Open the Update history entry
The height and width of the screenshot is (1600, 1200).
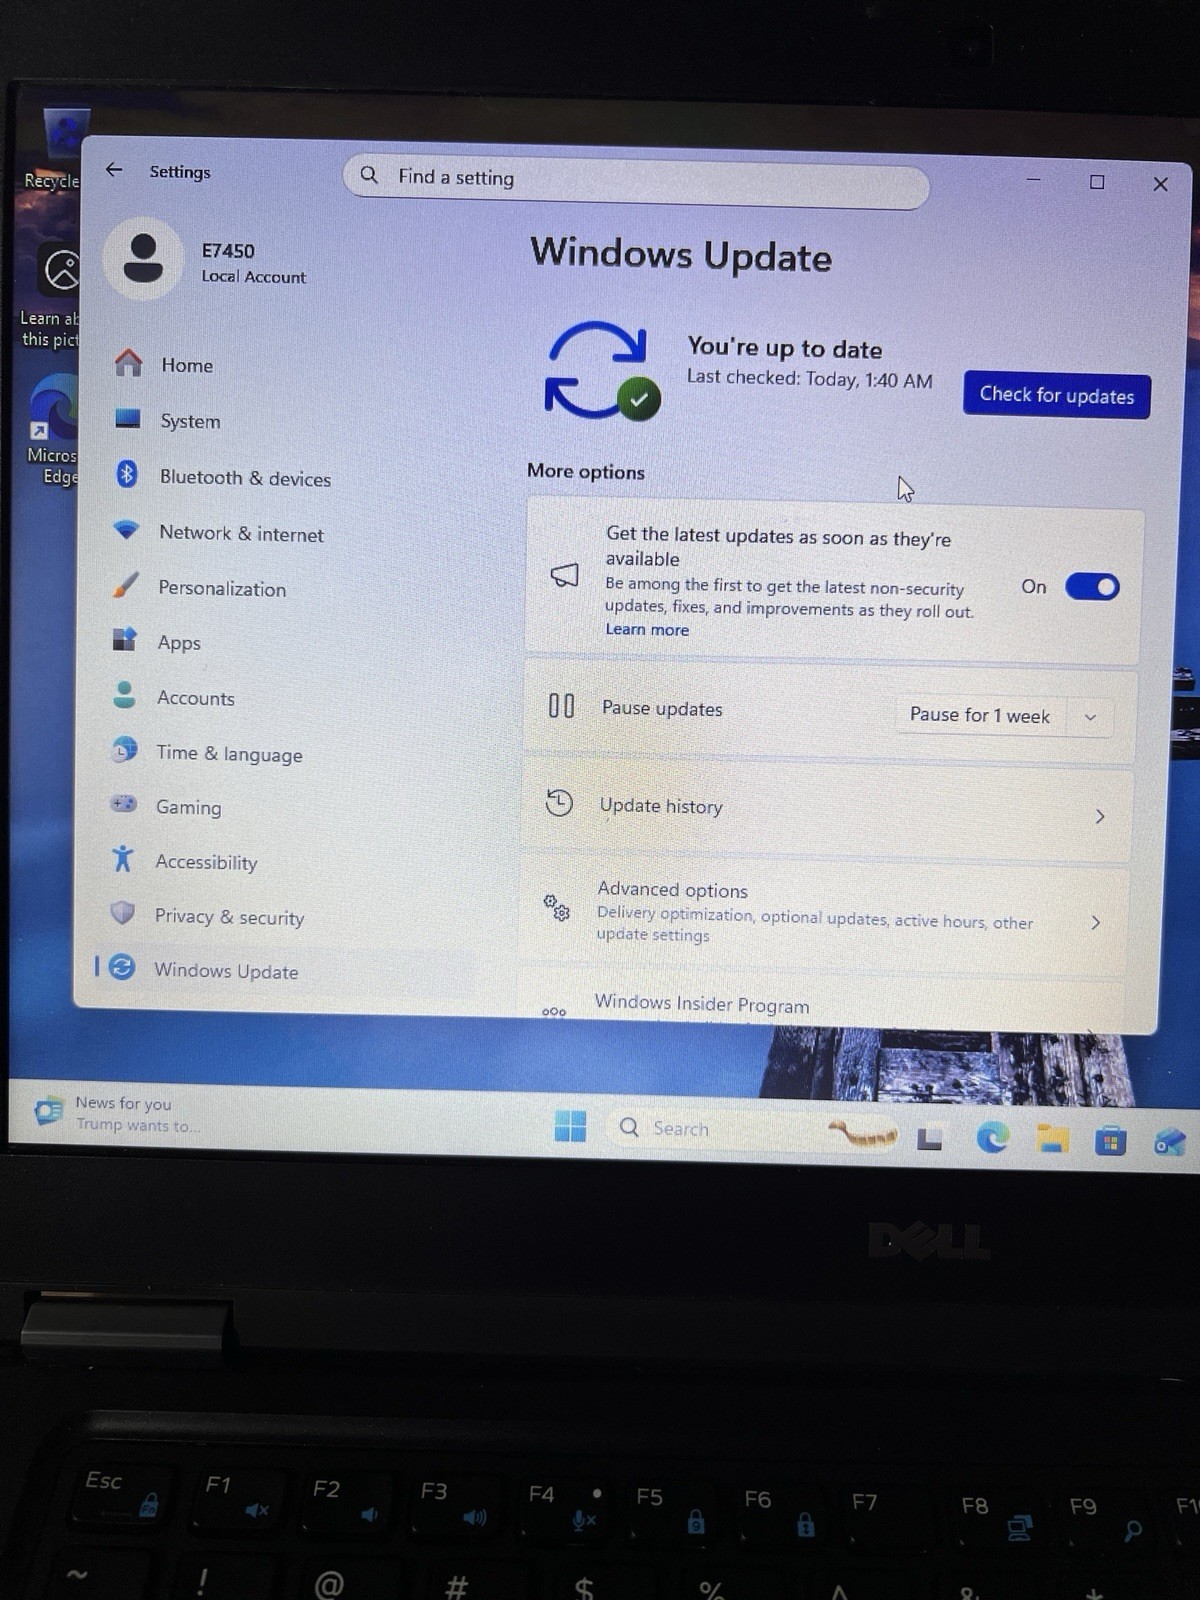click(826, 810)
